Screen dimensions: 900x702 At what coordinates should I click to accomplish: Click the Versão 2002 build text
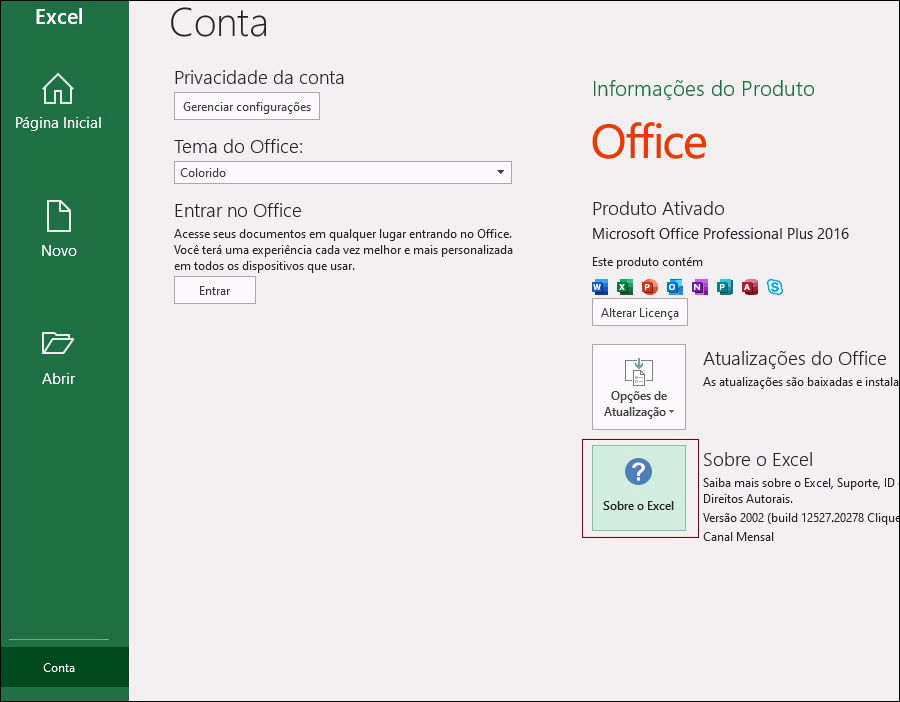(x=801, y=517)
